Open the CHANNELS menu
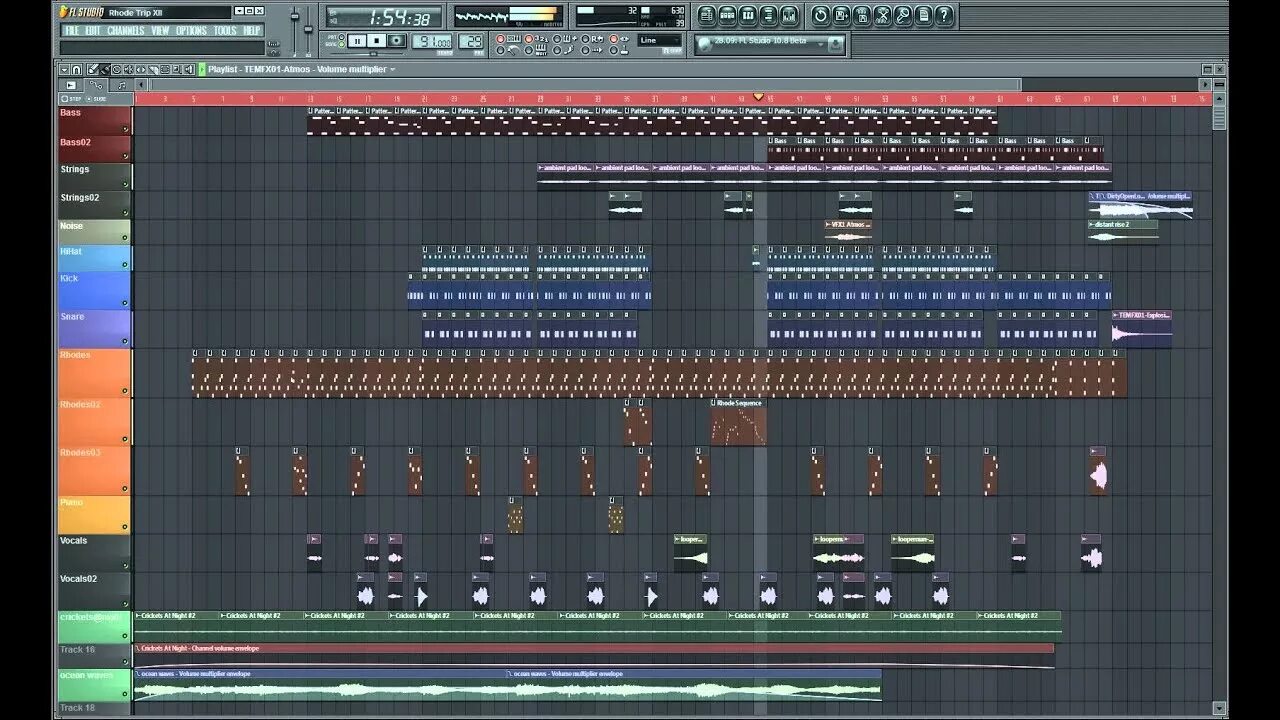 126,31
